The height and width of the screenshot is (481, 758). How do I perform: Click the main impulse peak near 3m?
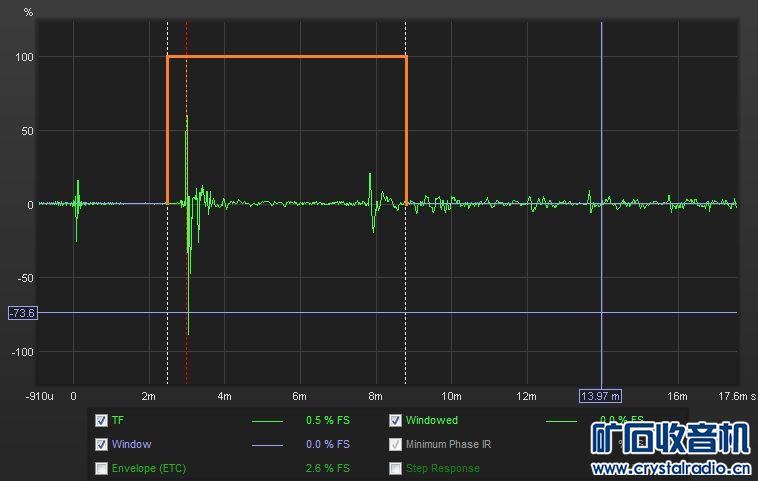pyautogui.click(x=188, y=225)
